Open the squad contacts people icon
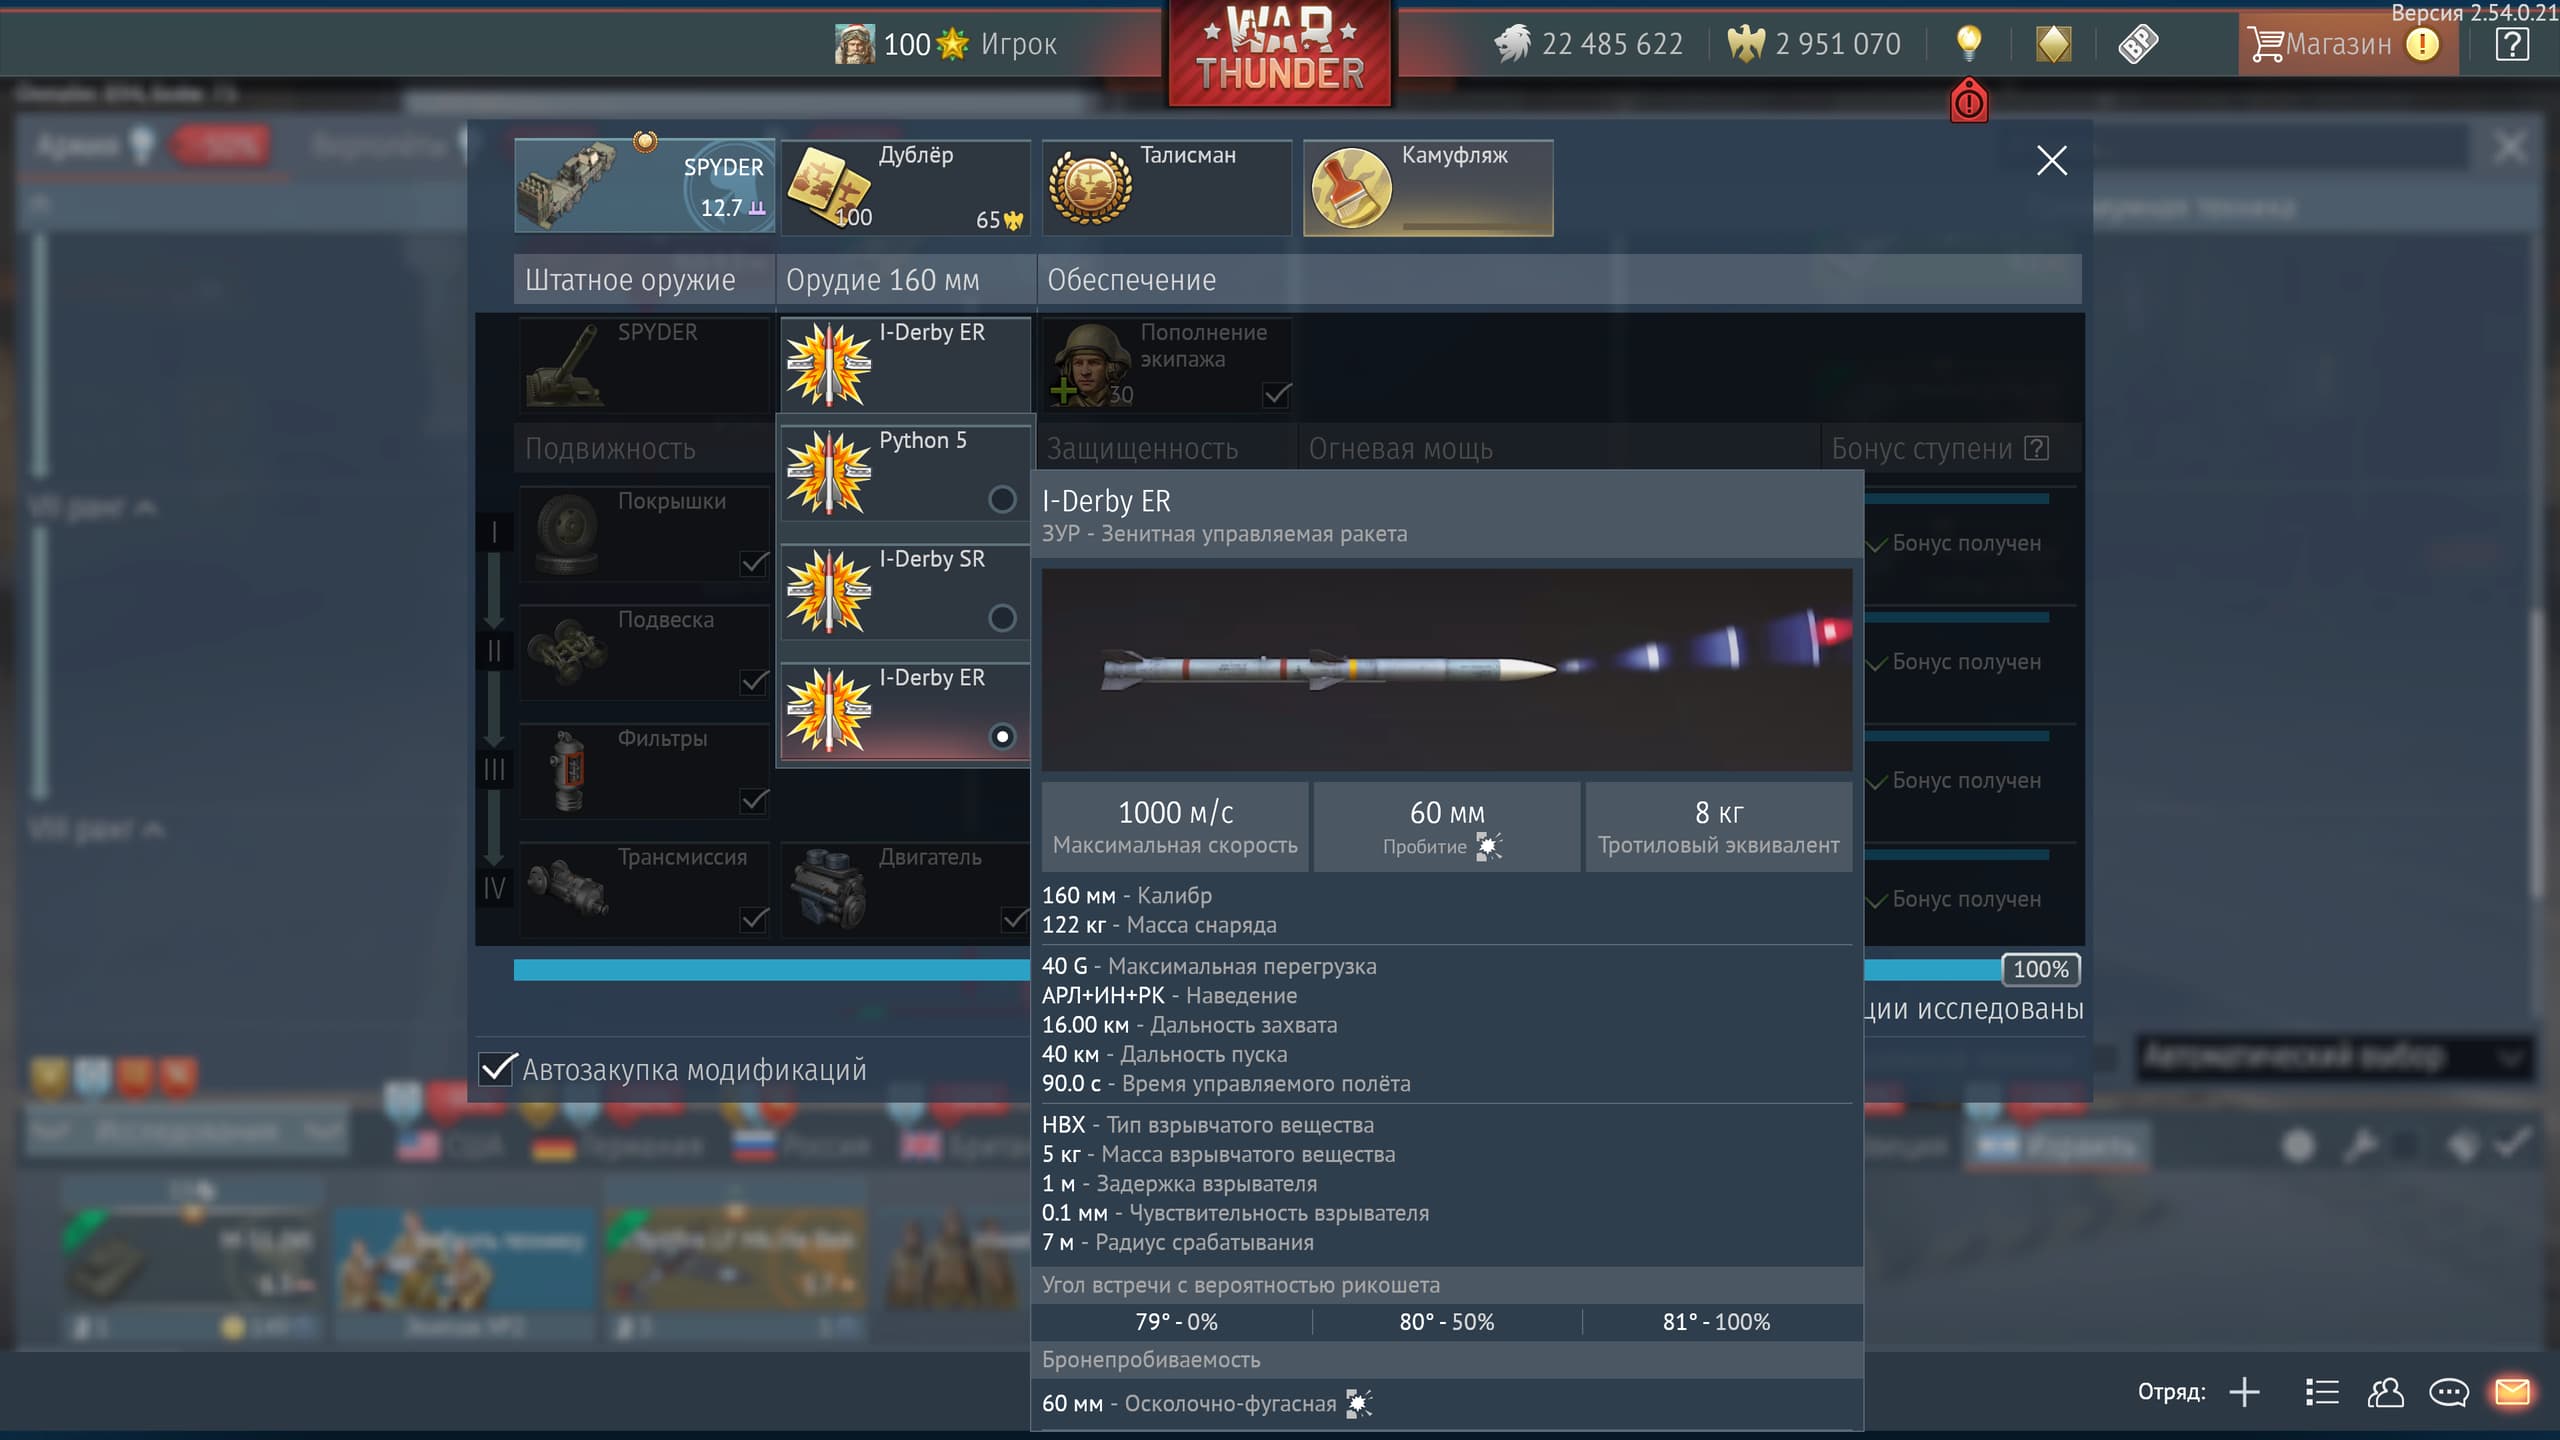Image resolution: width=2560 pixels, height=1440 pixels. [2385, 1391]
